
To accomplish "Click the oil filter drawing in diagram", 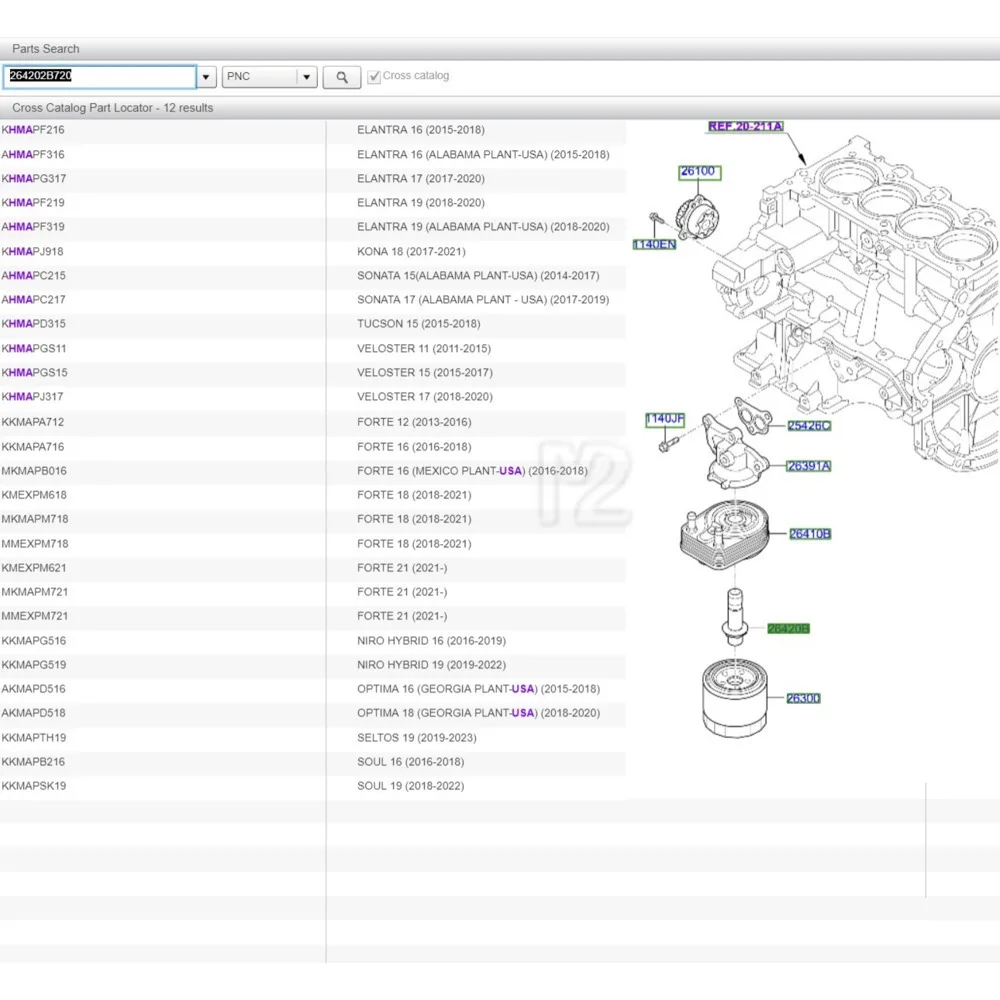I will 735,698.
